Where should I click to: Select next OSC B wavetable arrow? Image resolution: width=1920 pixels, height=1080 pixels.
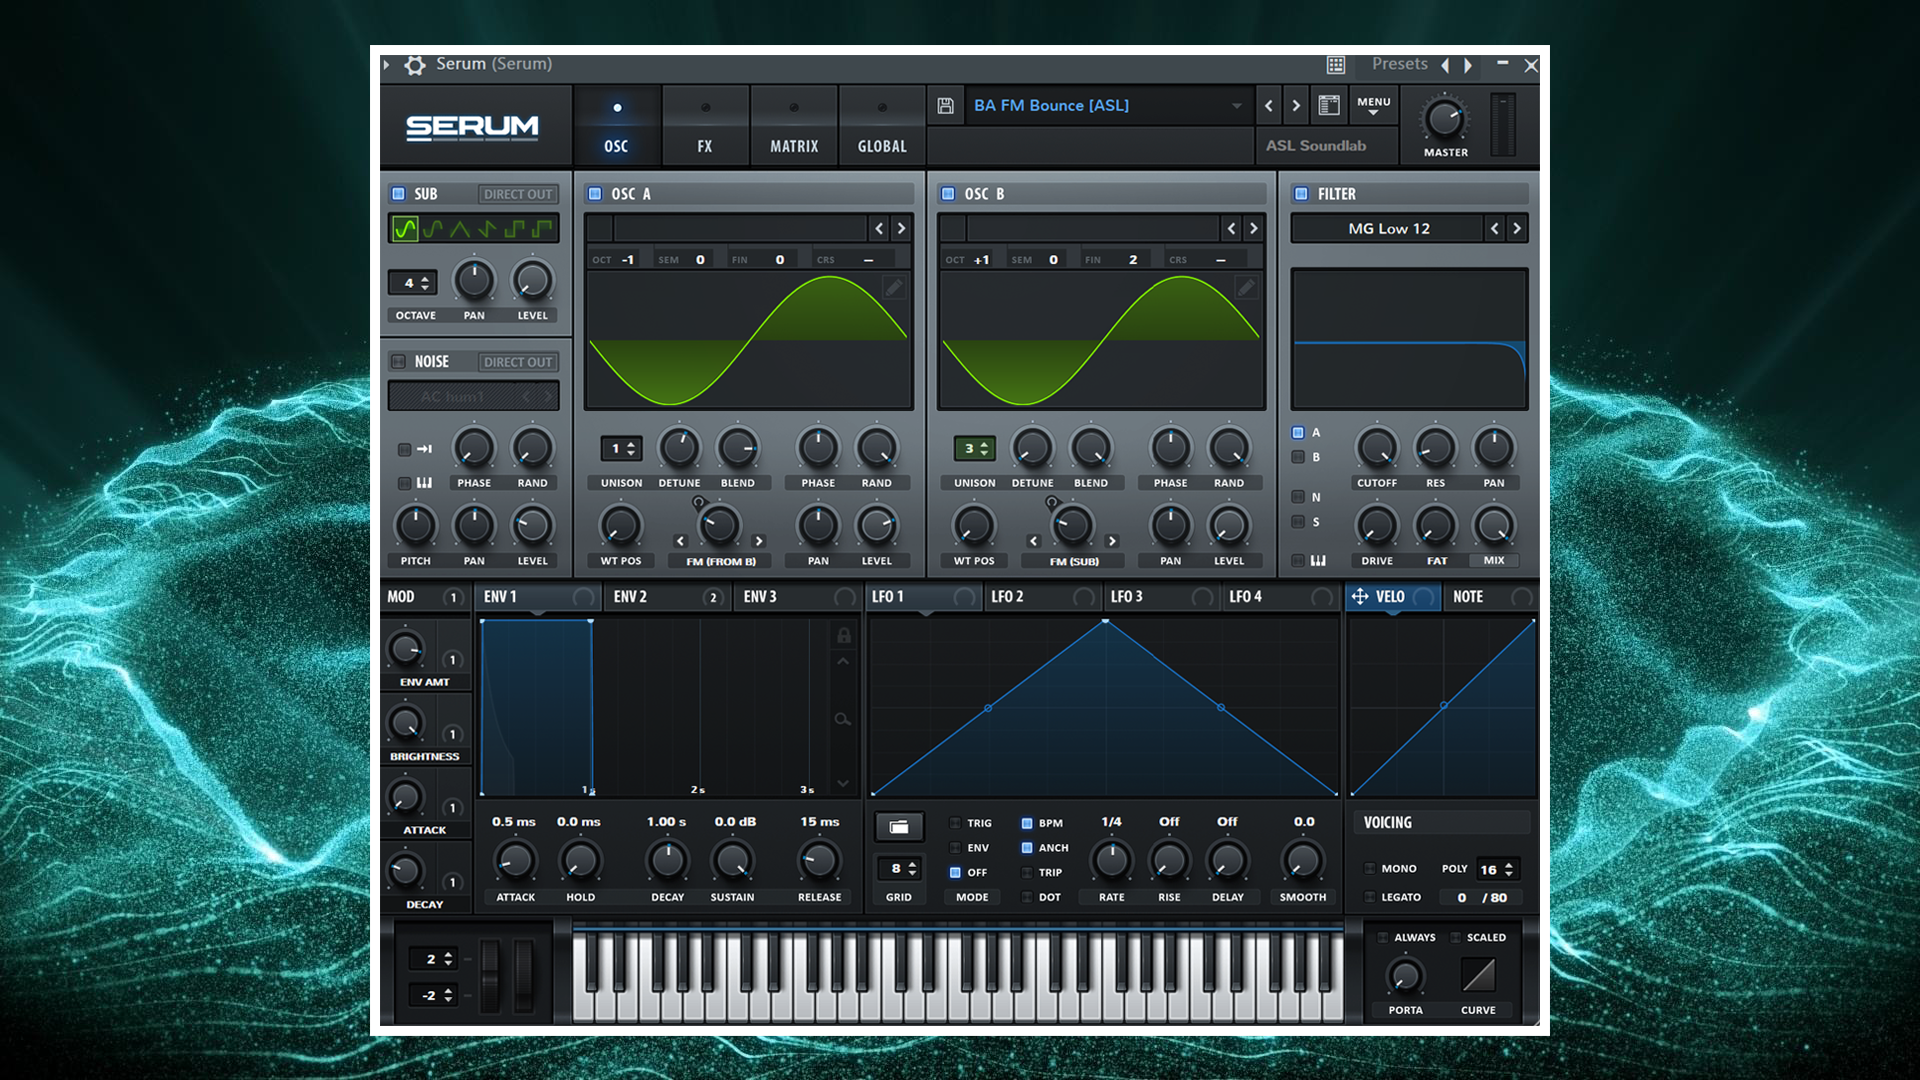[x=1254, y=229]
